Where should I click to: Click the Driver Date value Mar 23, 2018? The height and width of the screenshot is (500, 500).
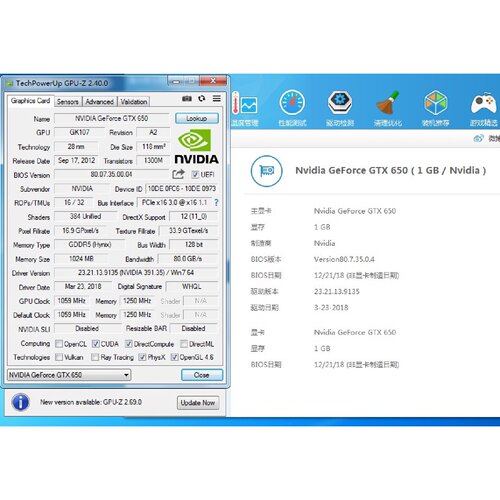(x=83, y=287)
